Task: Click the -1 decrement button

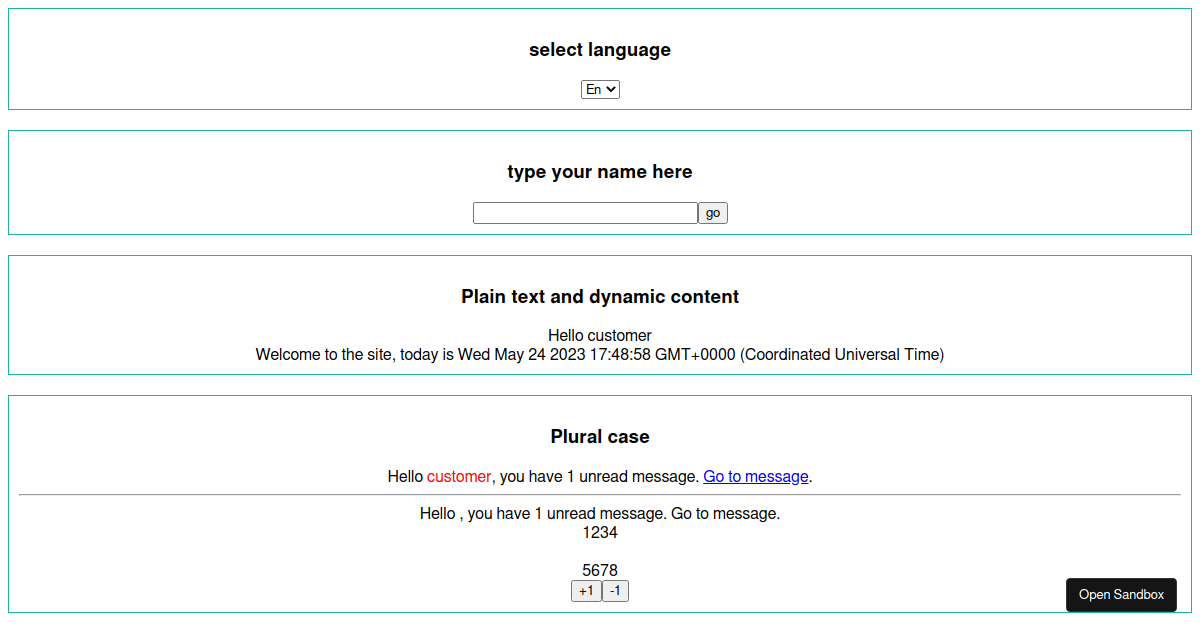Action: pyautogui.click(x=615, y=591)
